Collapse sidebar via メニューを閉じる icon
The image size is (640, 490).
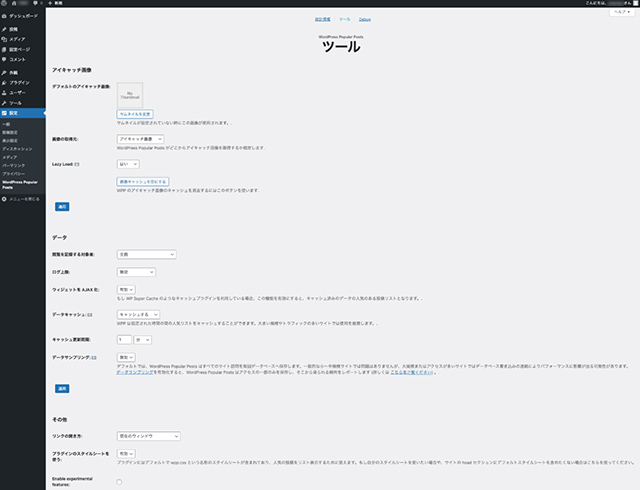pos(4,199)
